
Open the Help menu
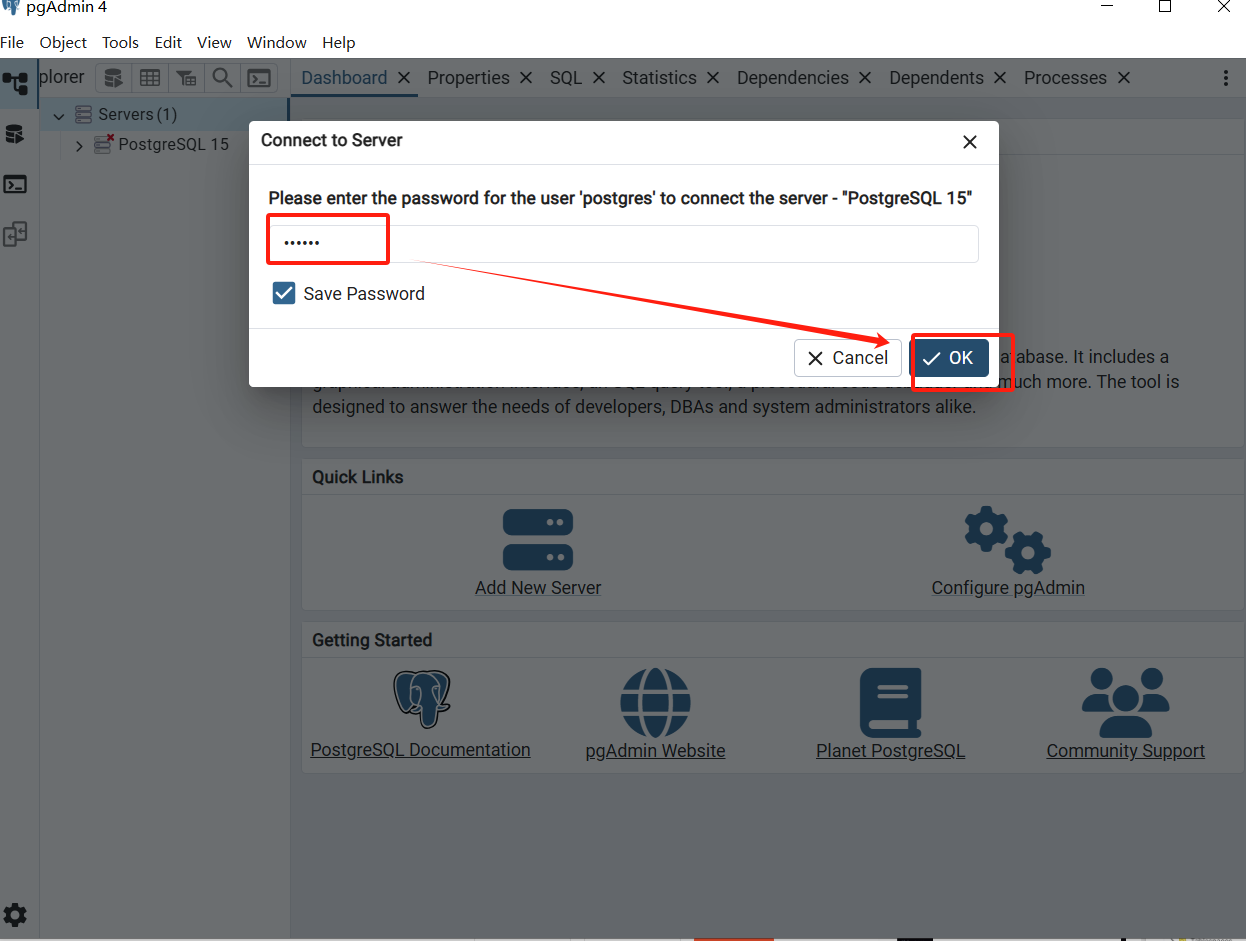[x=339, y=42]
